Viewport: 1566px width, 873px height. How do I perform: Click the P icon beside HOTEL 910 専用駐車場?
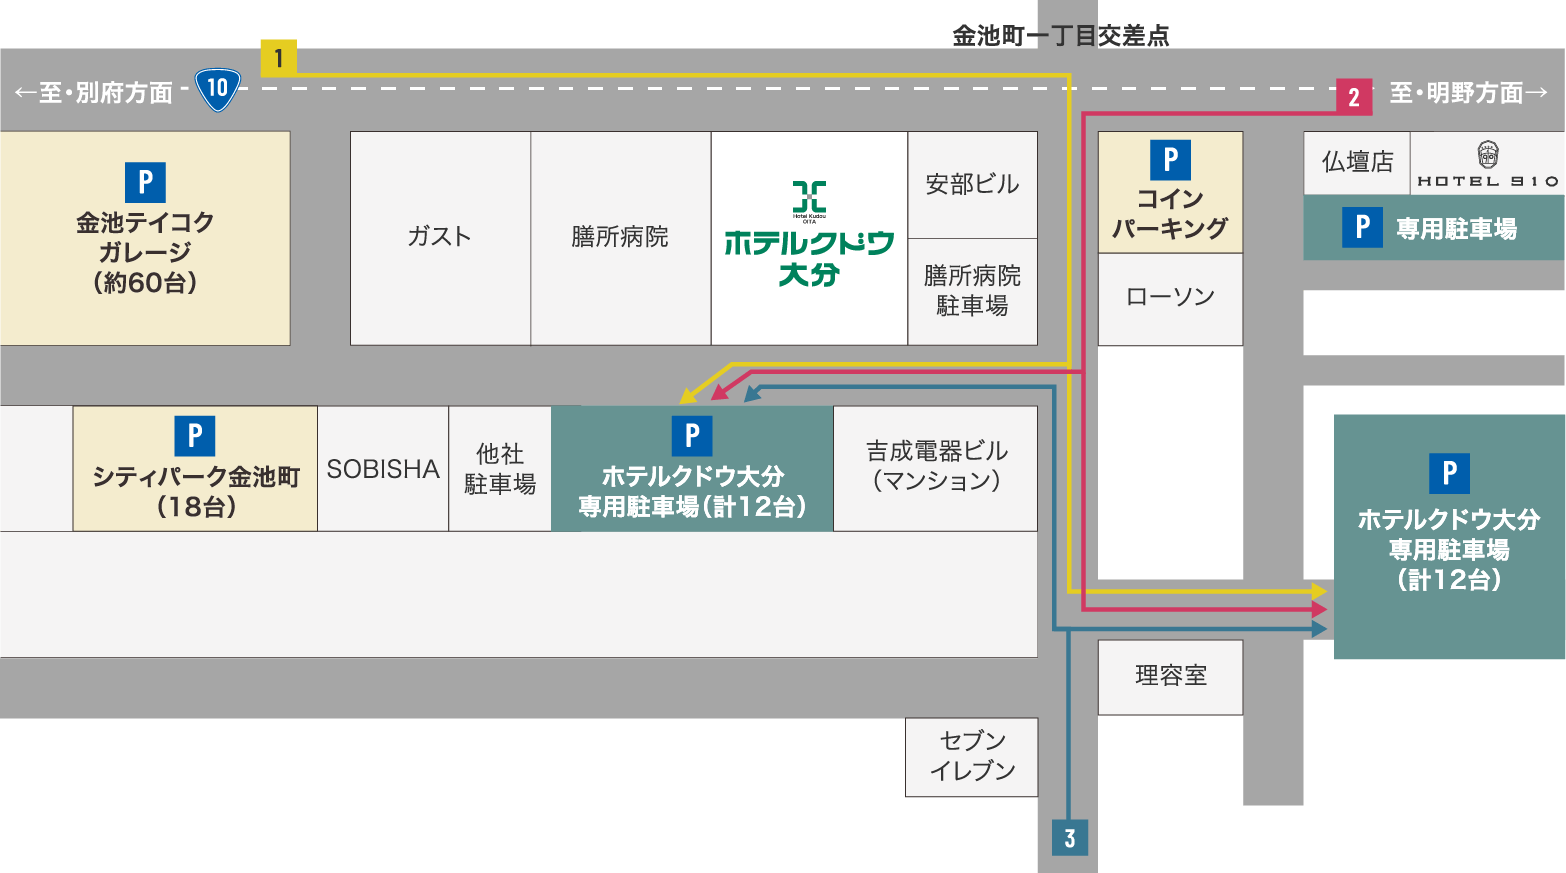point(1362,227)
